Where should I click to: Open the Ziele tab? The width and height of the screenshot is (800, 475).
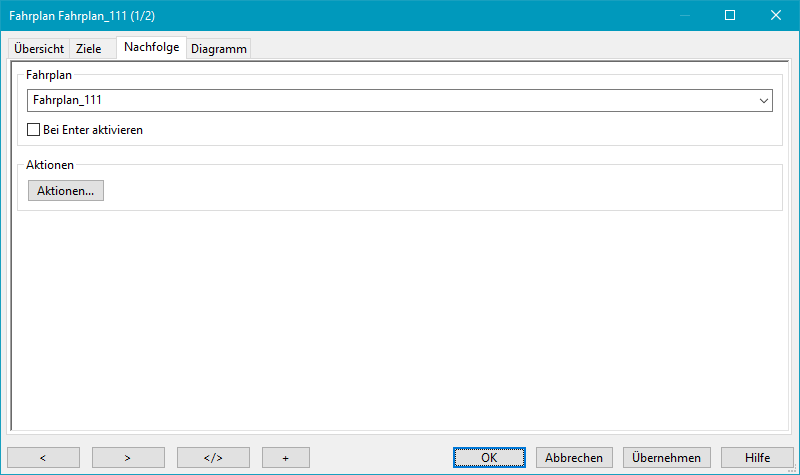point(88,49)
